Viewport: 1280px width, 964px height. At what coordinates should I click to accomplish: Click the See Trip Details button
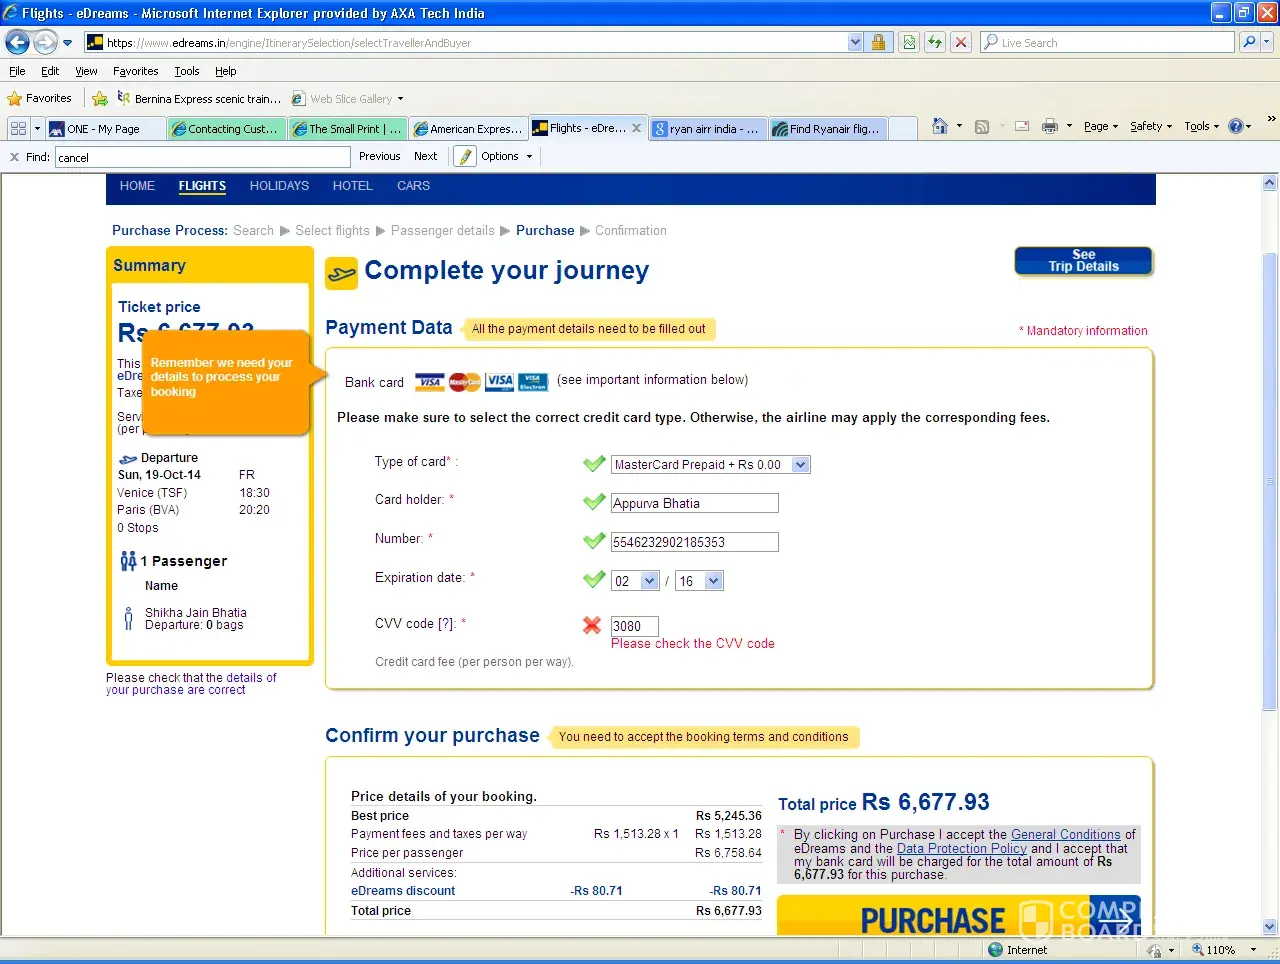1083,261
